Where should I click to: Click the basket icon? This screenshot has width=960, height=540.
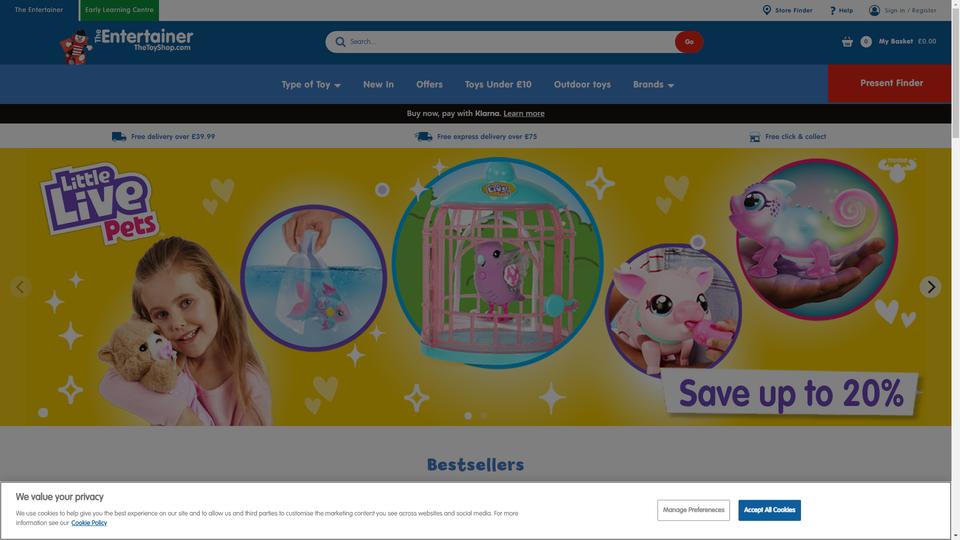(x=847, y=42)
